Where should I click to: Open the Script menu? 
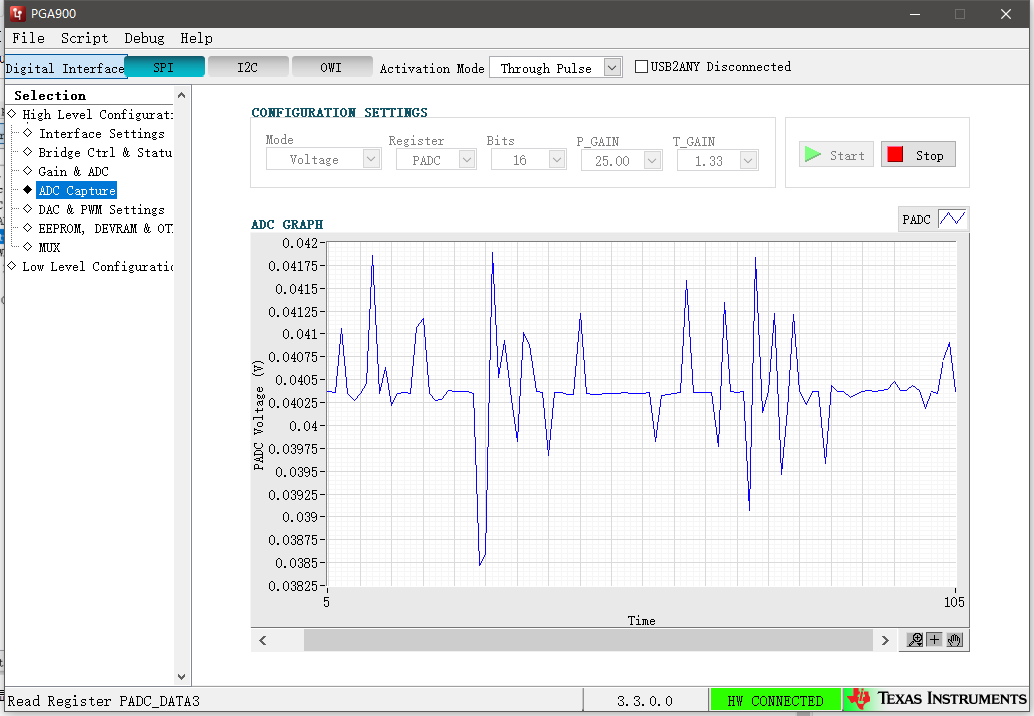(84, 38)
